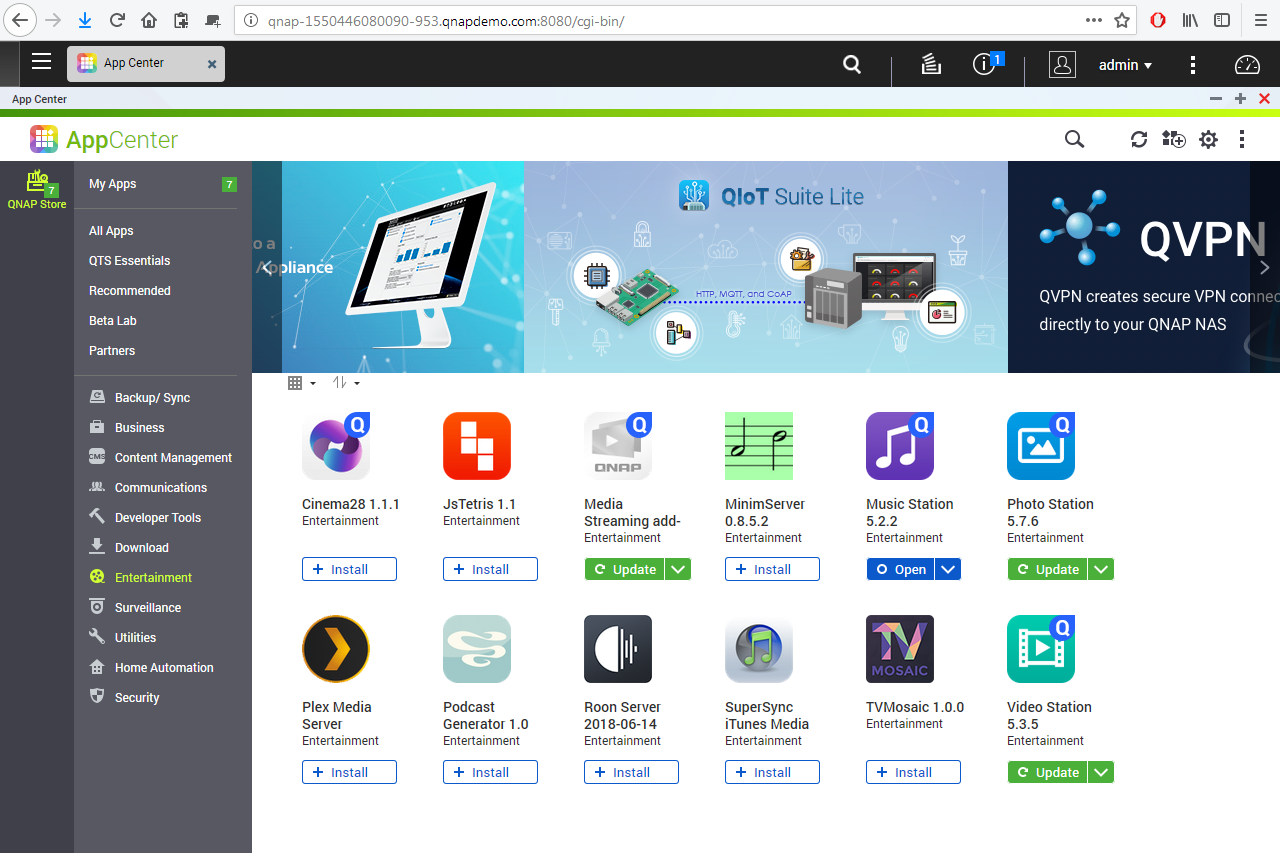Image resolution: width=1280 pixels, height=853 pixels.
Task: Install MinimServer app
Action: (772, 569)
